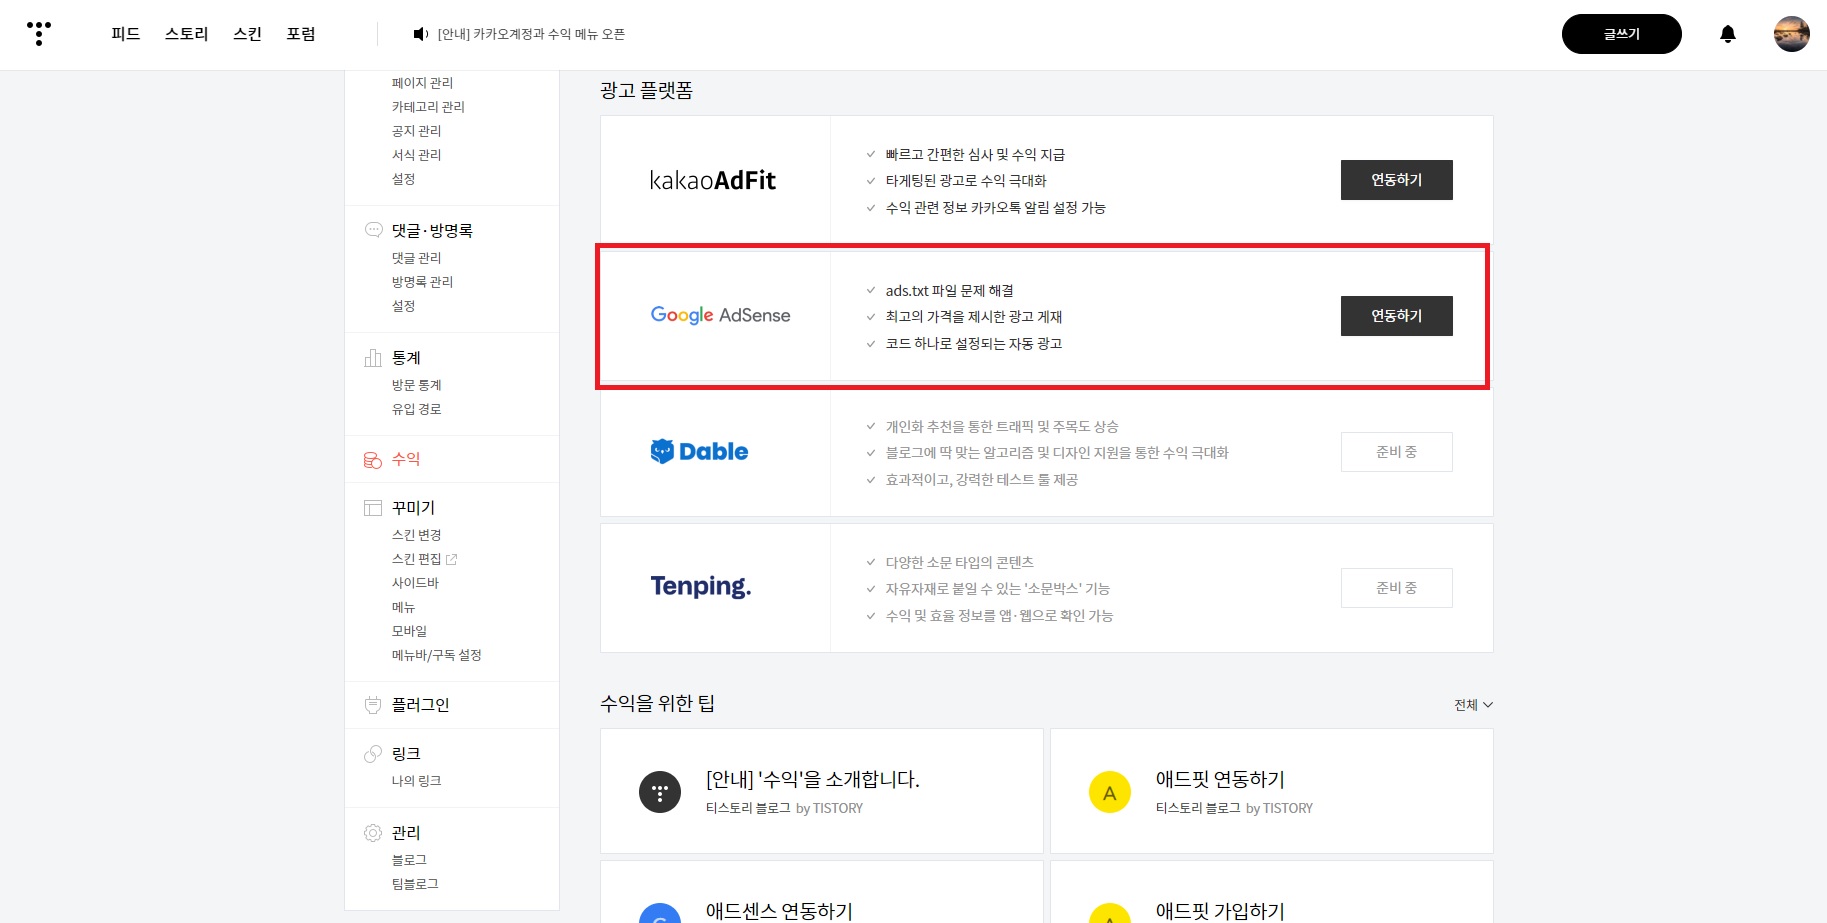The image size is (1827, 923).
Task: Open 공지 관리 in sidebar
Action: point(416,131)
